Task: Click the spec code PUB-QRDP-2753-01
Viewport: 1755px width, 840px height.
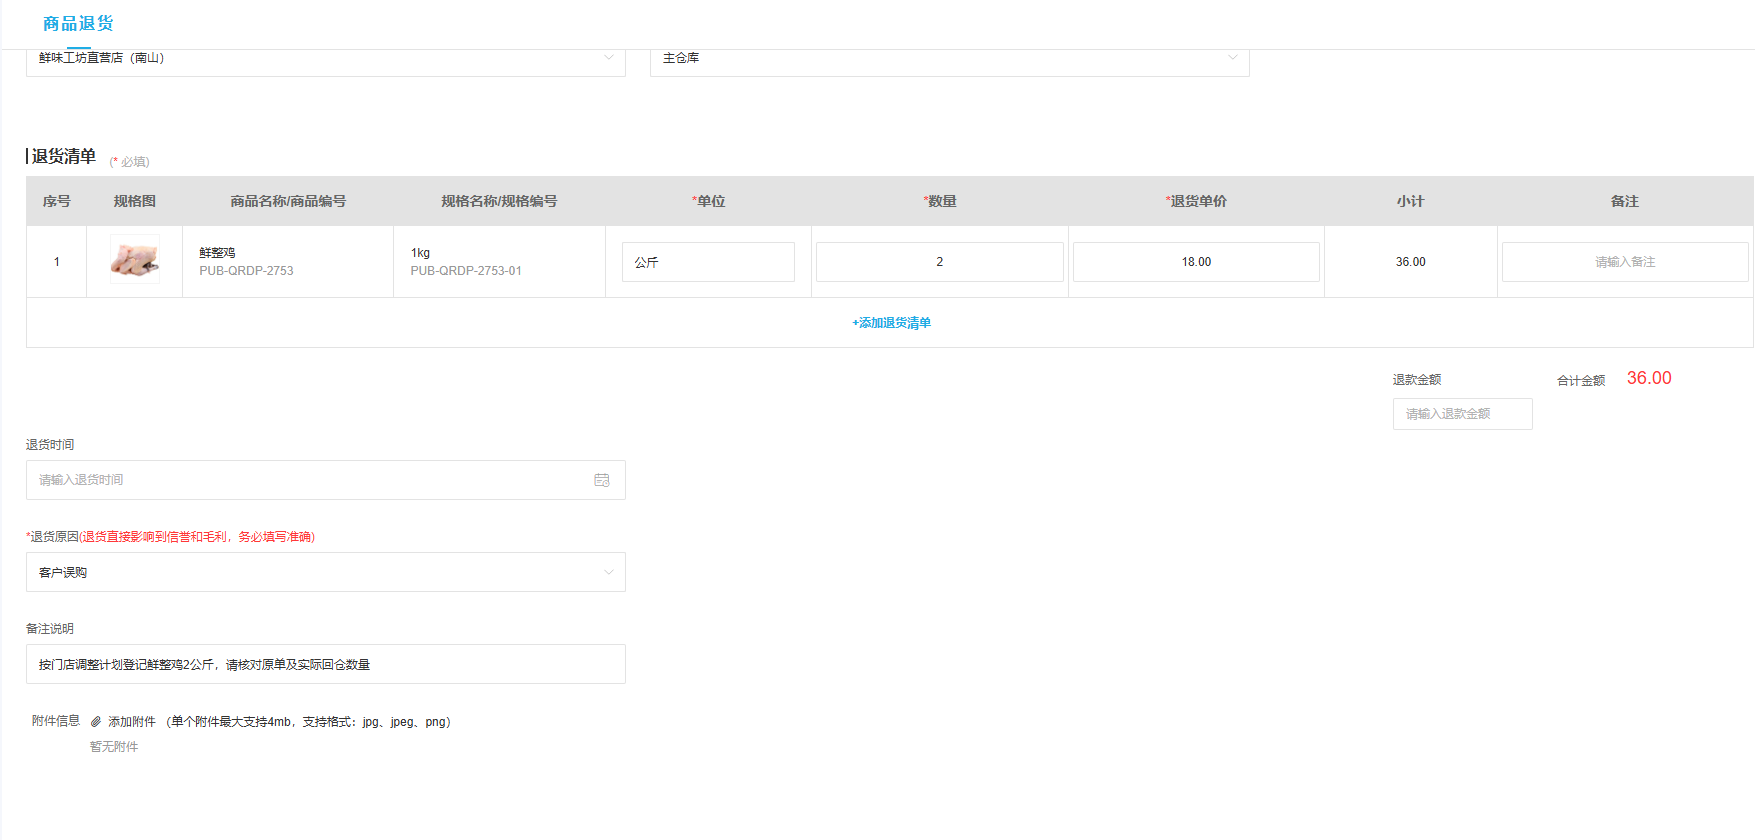Action: coord(466,271)
